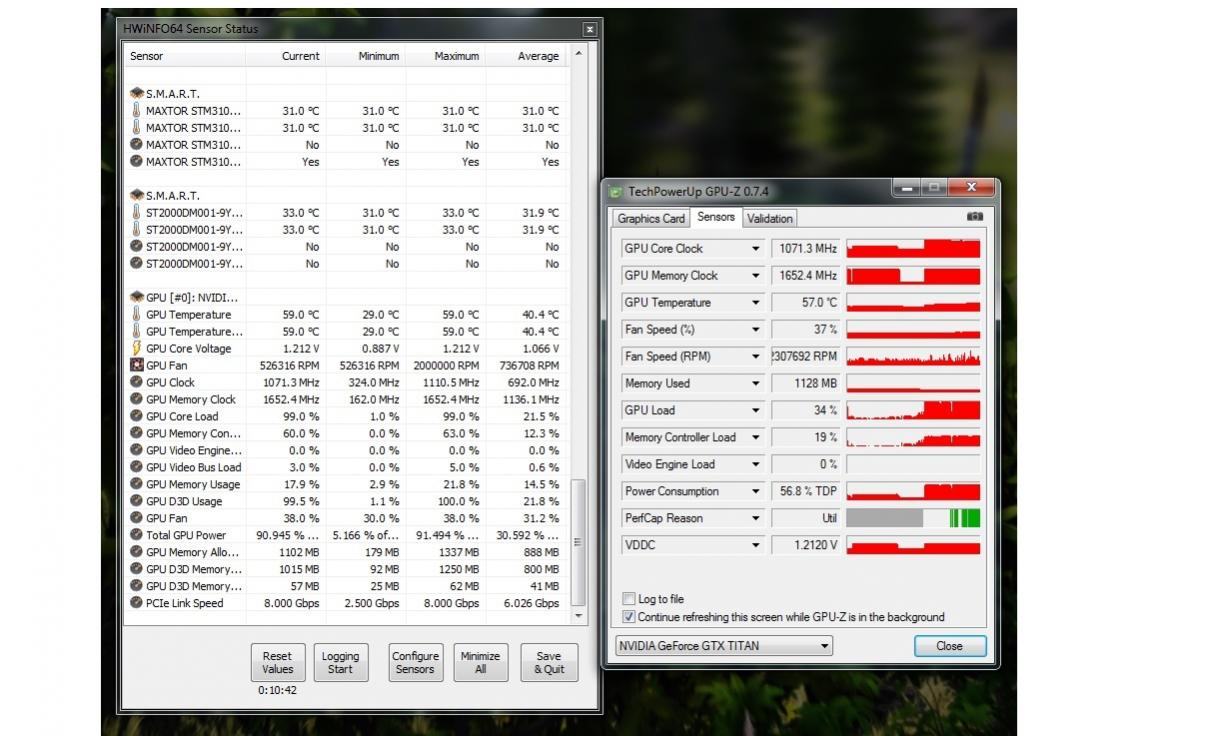Click the Logging Start button

click(340, 663)
